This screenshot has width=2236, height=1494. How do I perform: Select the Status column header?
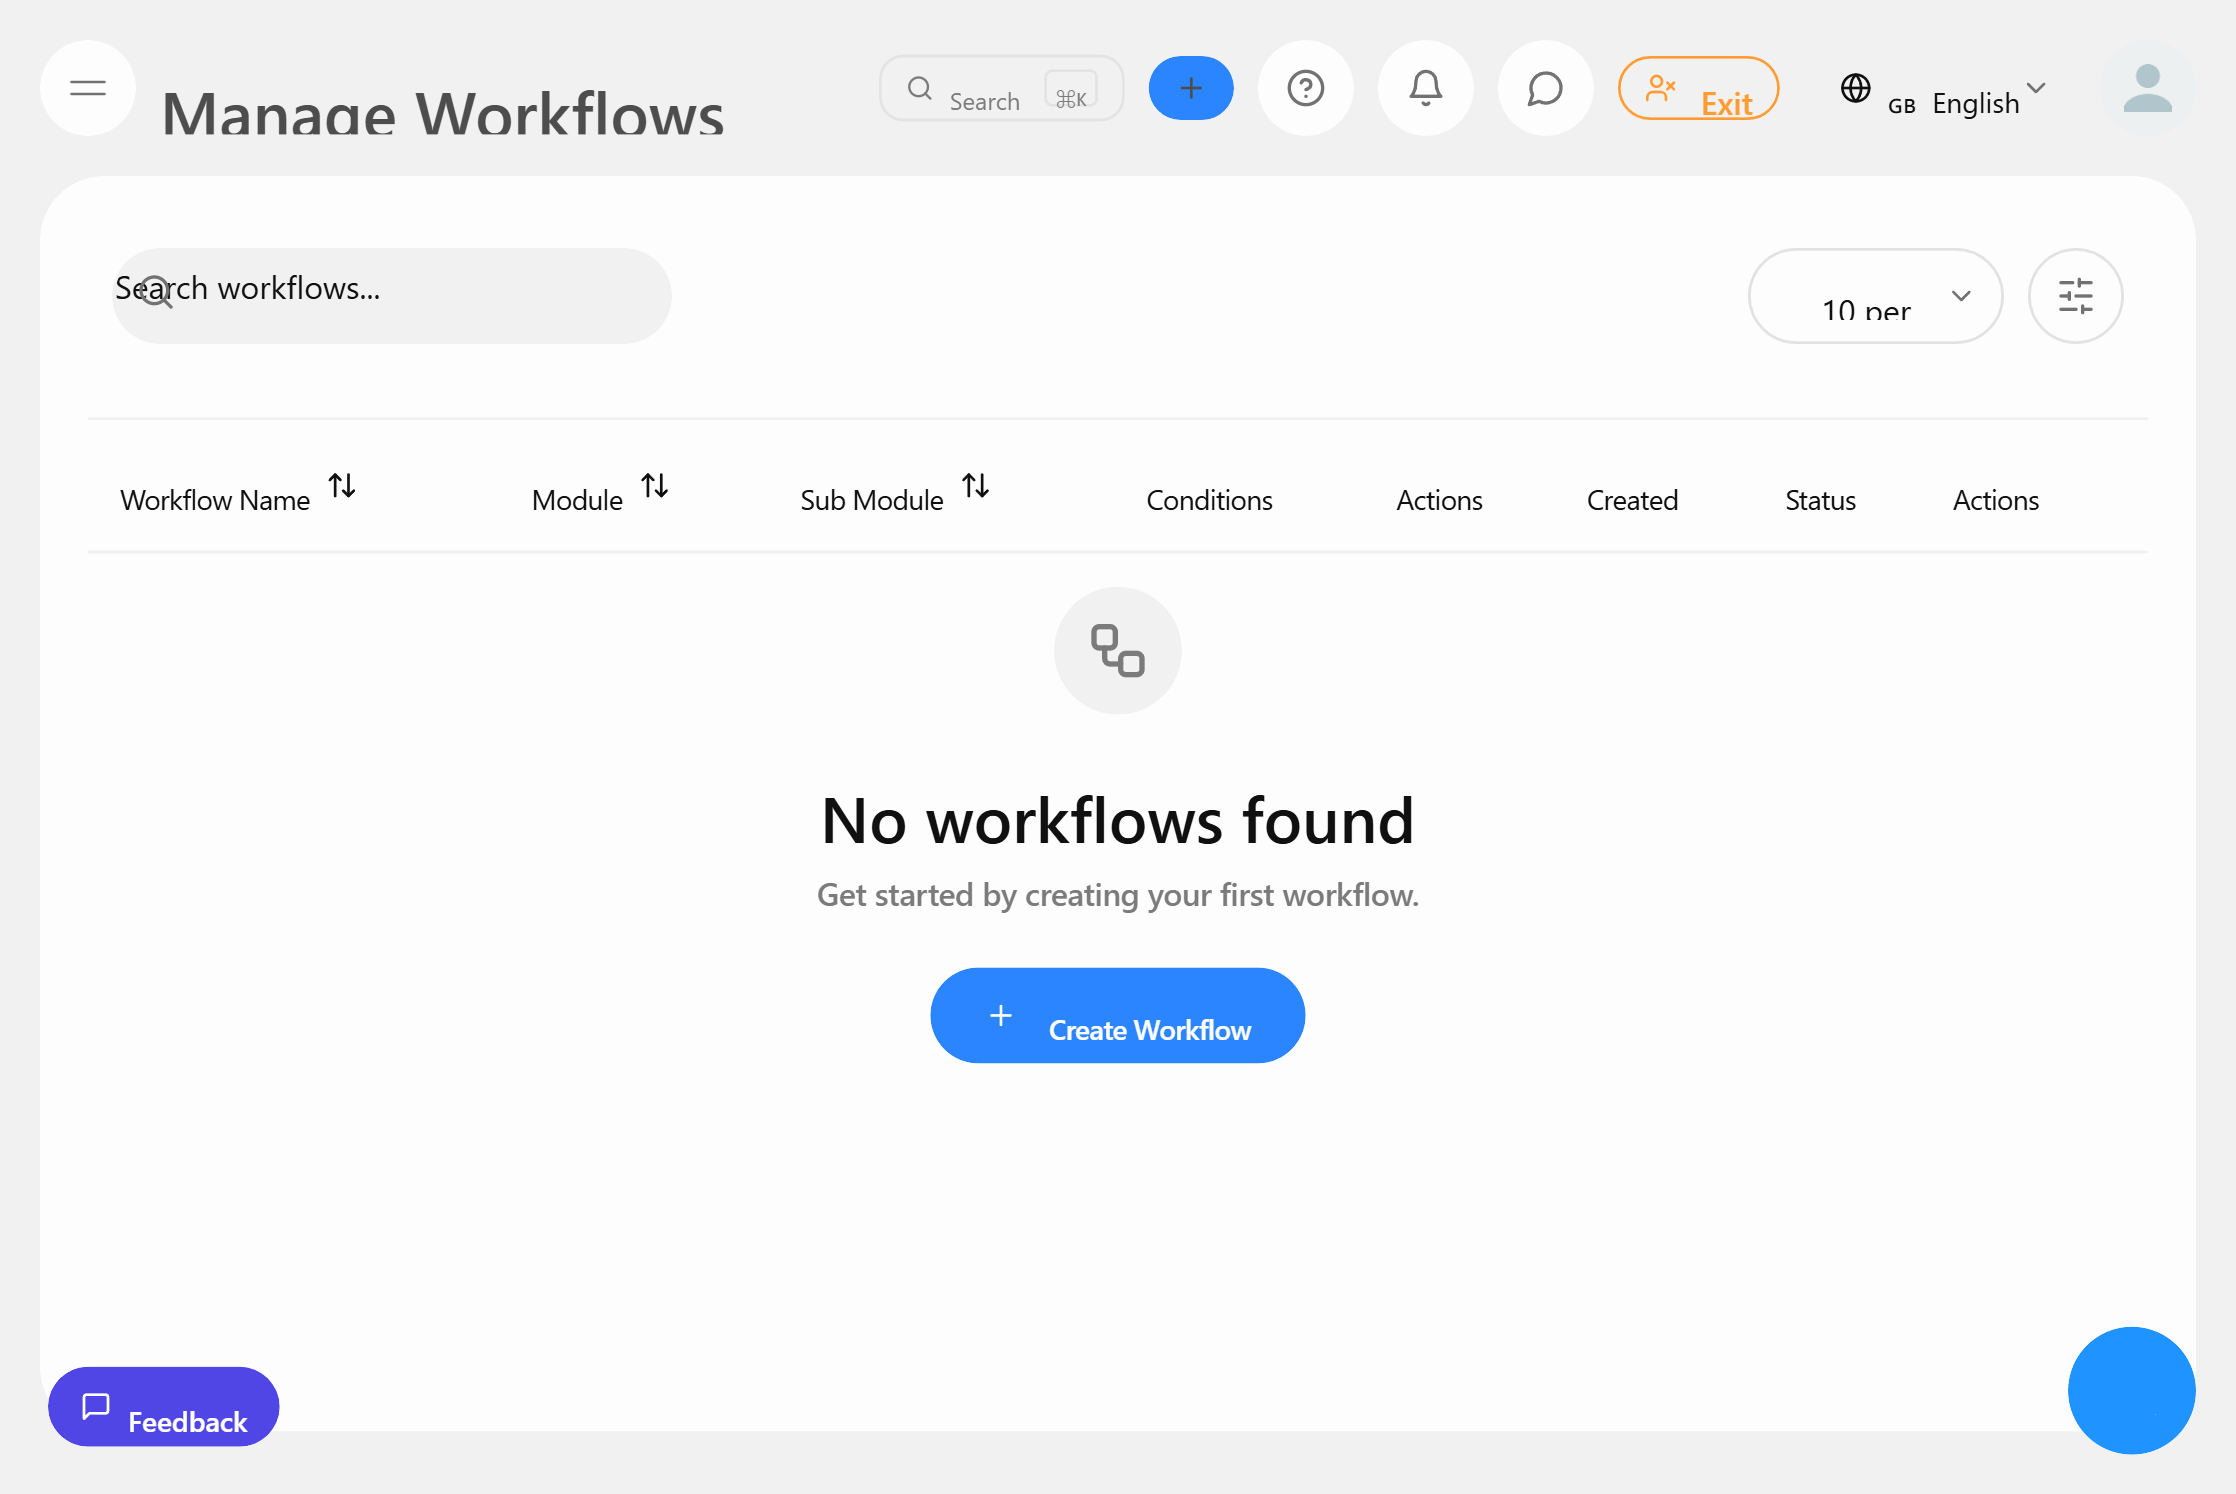[x=1819, y=500]
